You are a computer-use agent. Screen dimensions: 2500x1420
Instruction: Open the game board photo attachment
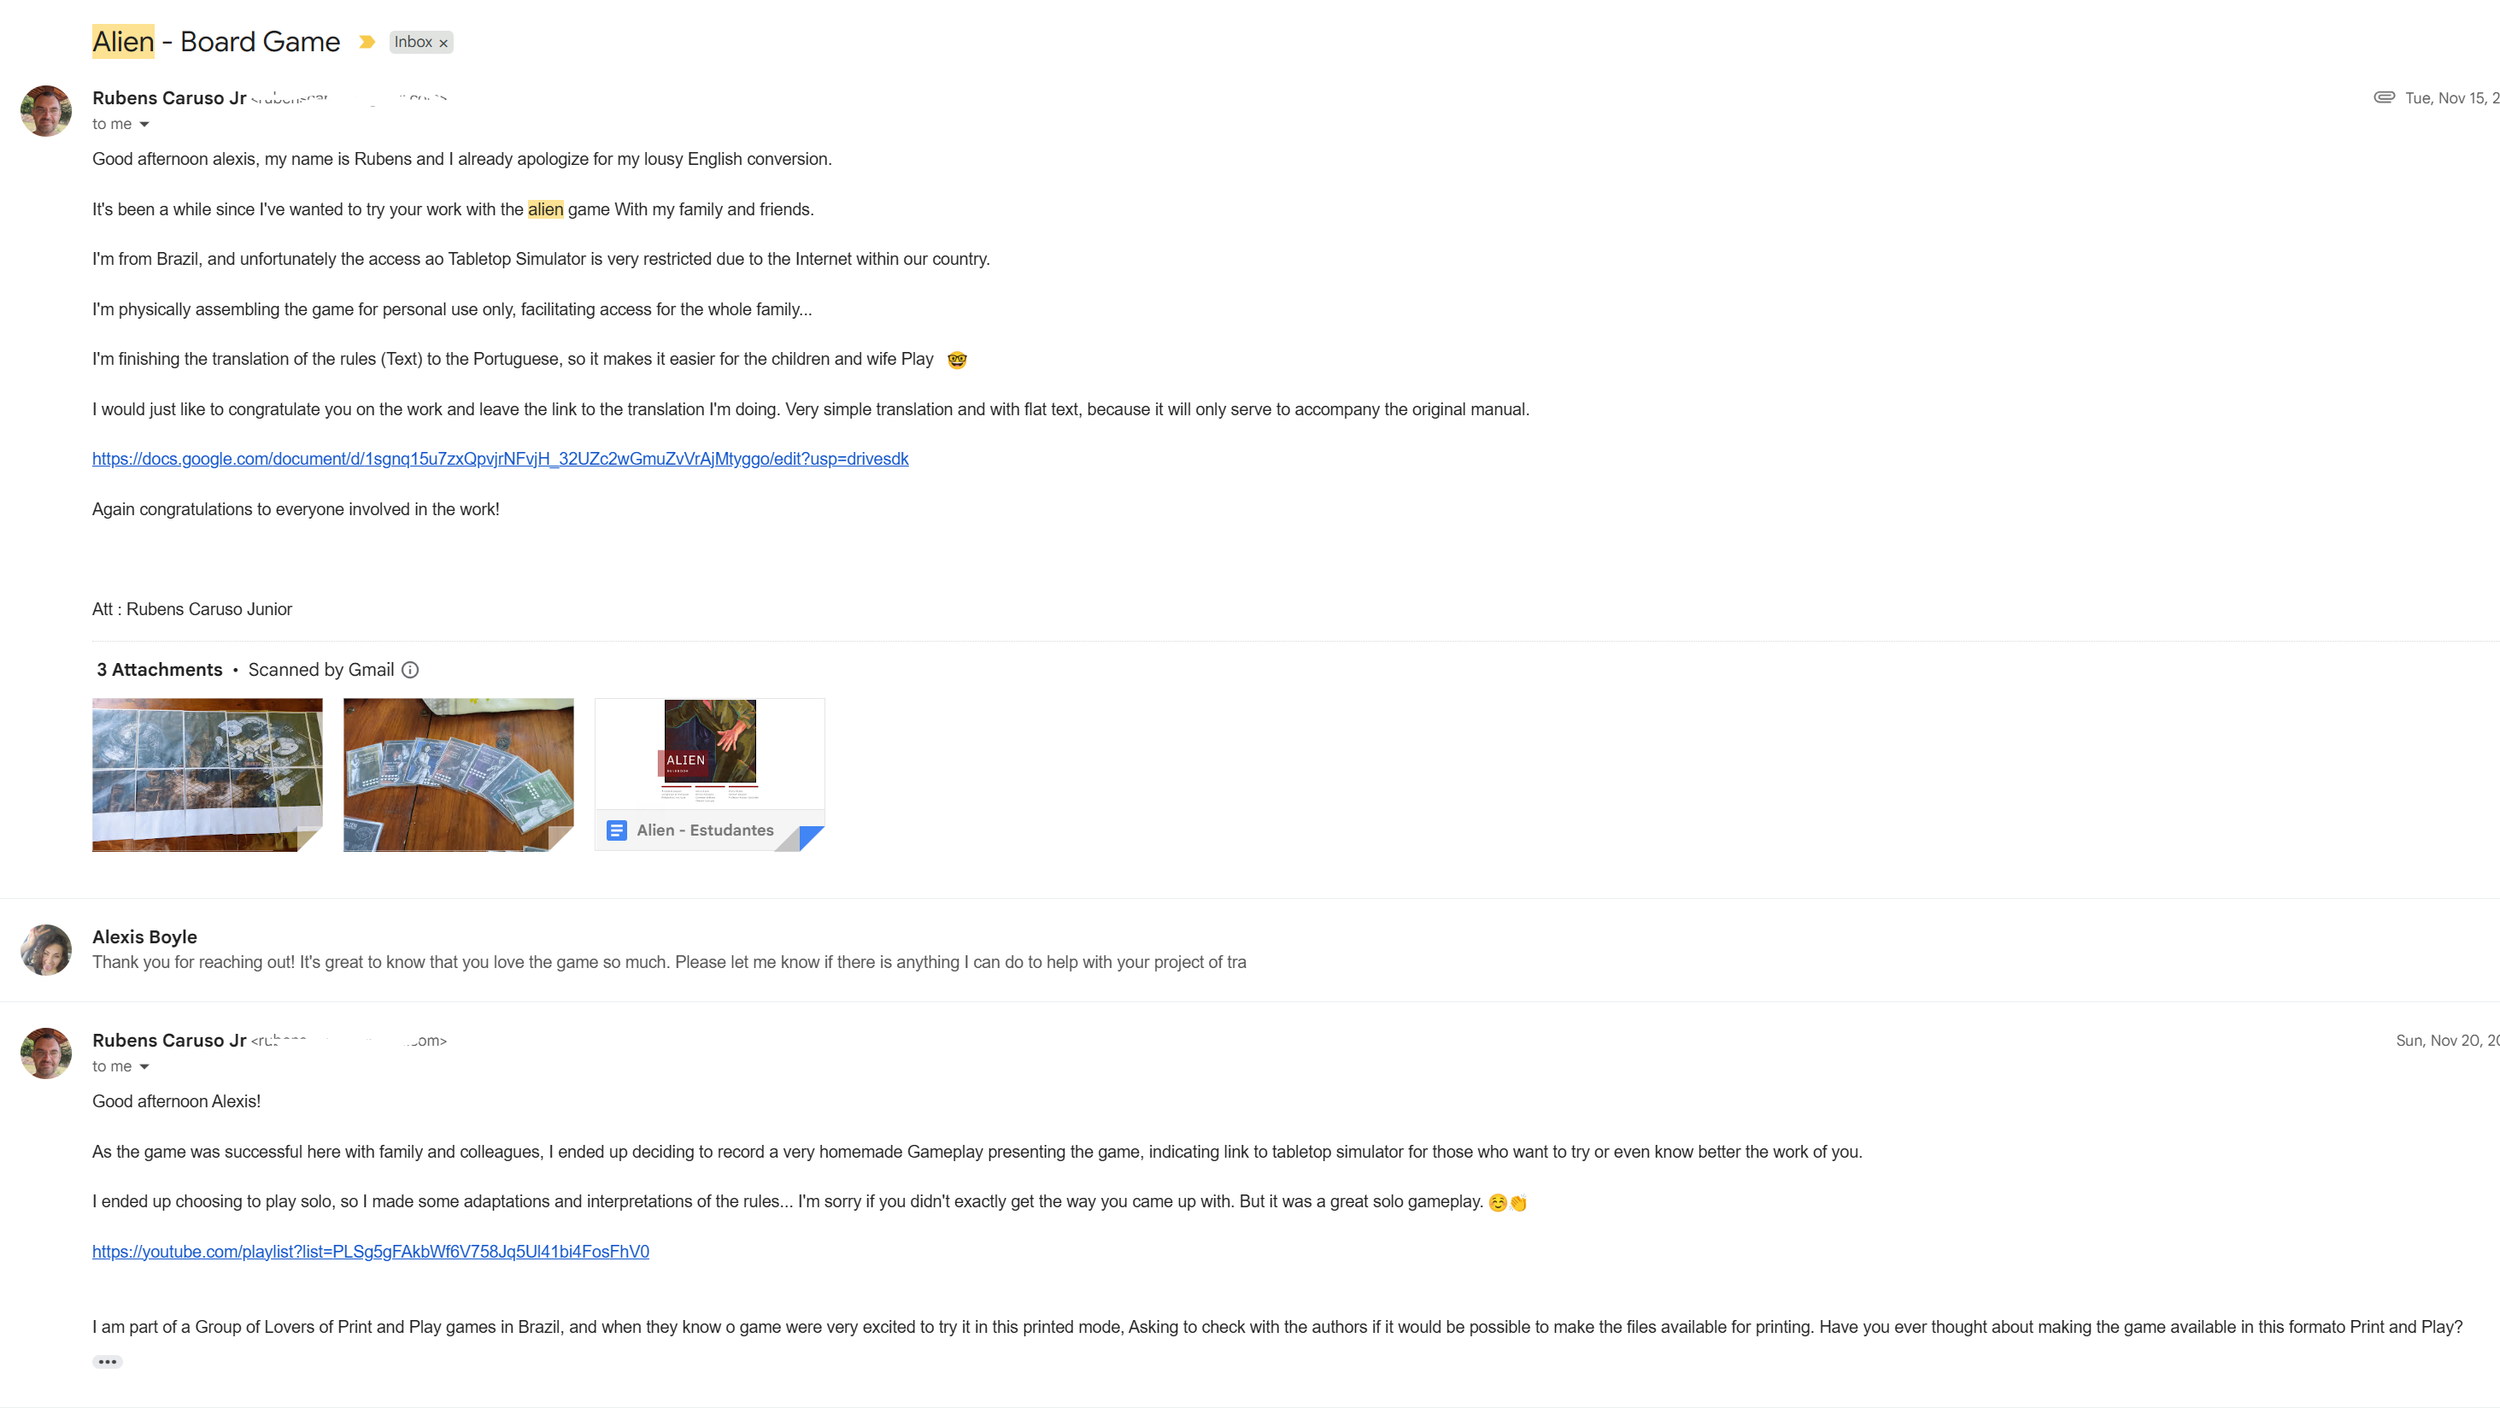tap(207, 775)
